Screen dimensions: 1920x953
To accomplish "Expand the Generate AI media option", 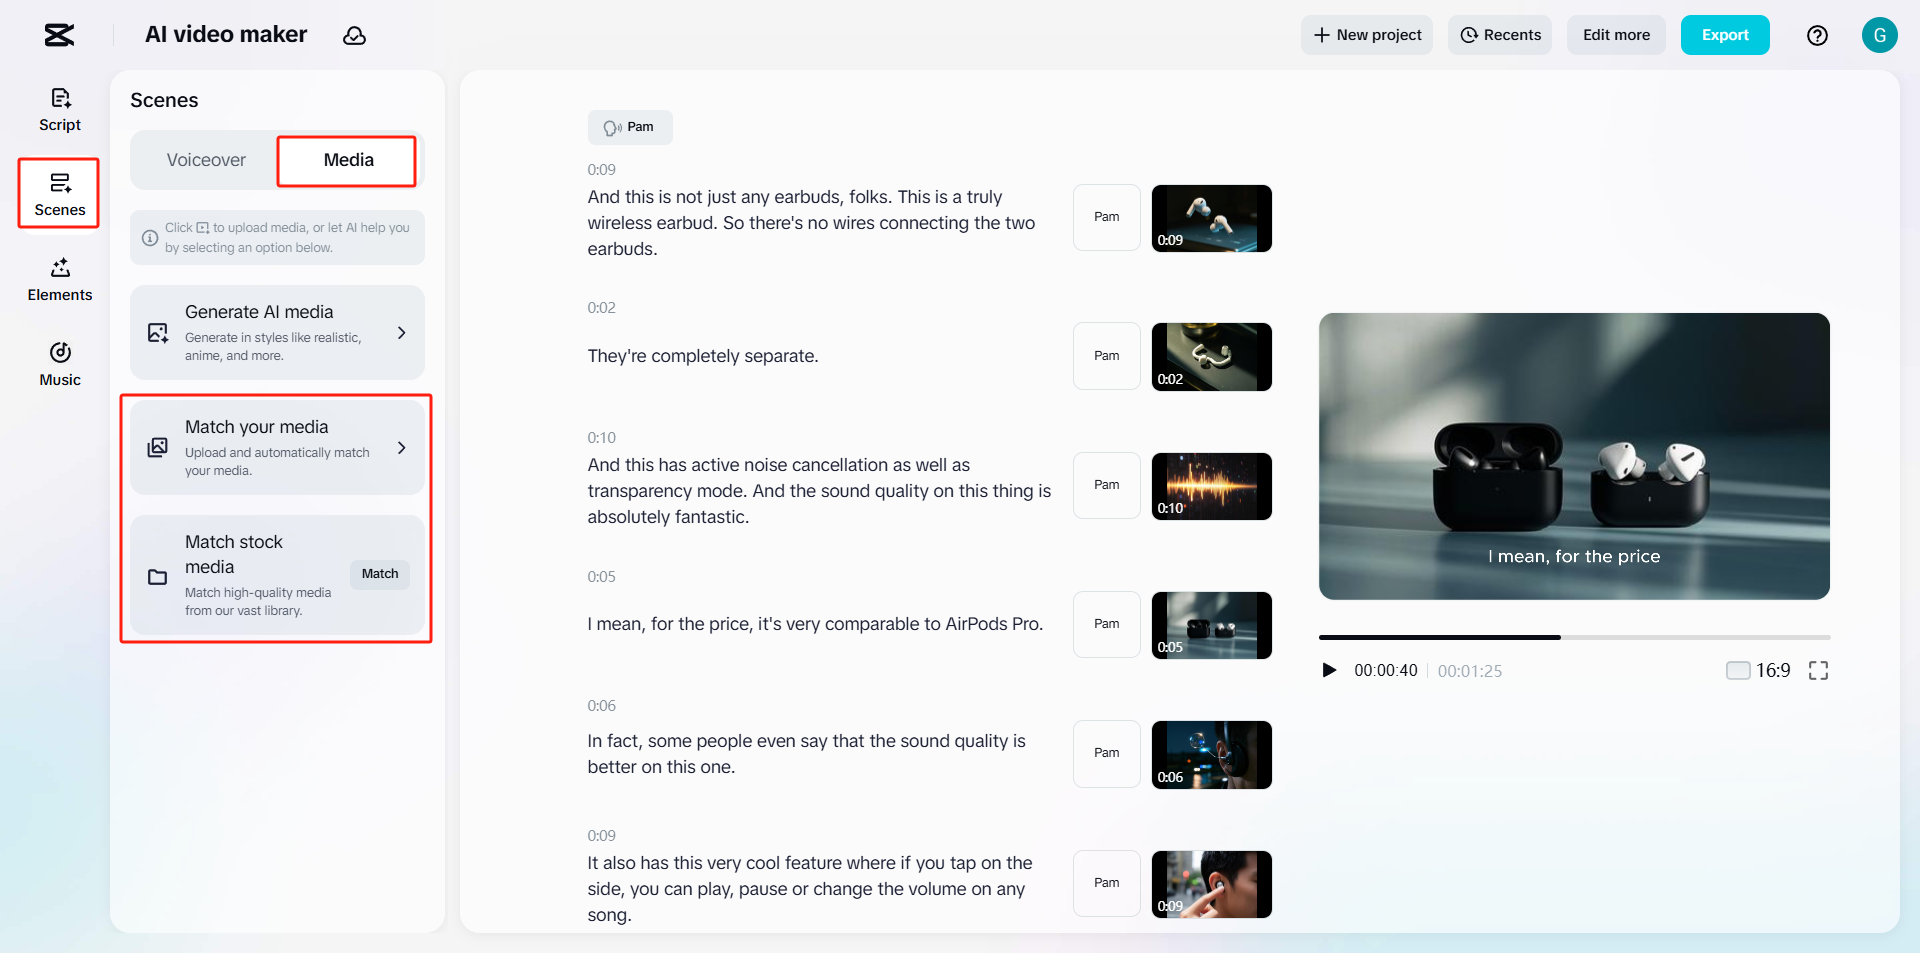I will click(x=277, y=332).
